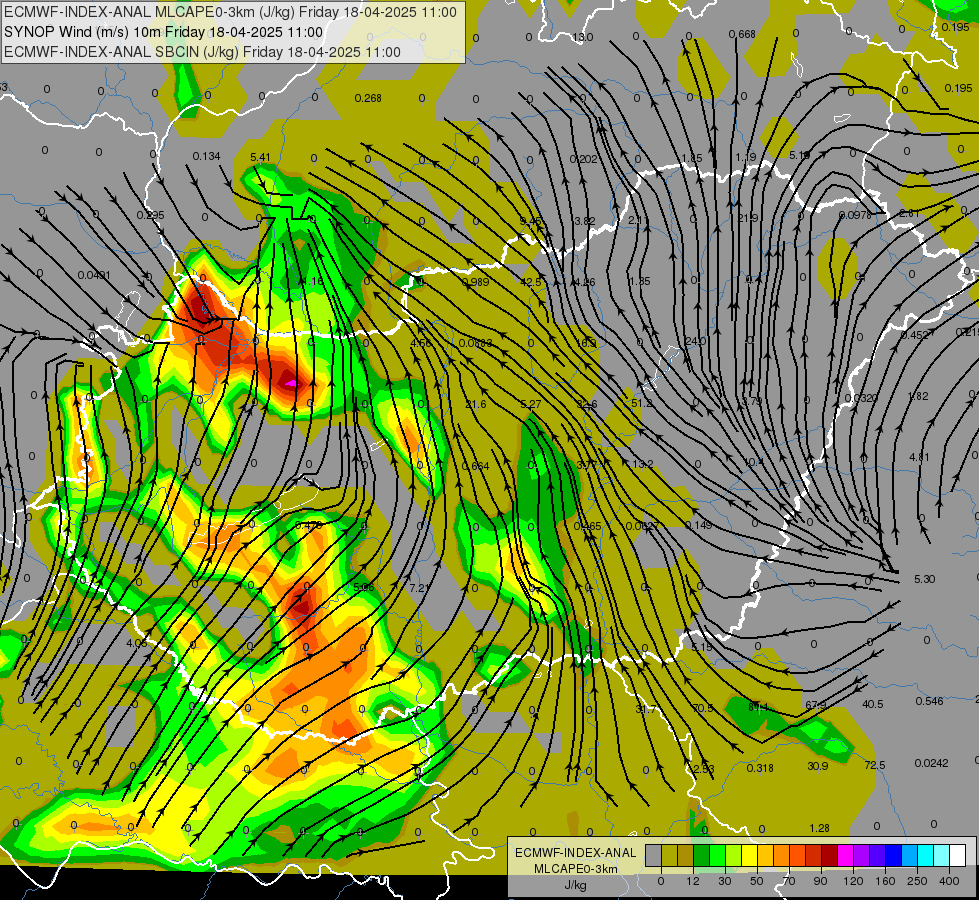Click the map value '2.81'
The width and height of the screenshot is (979, 900).
click(910, 214)
